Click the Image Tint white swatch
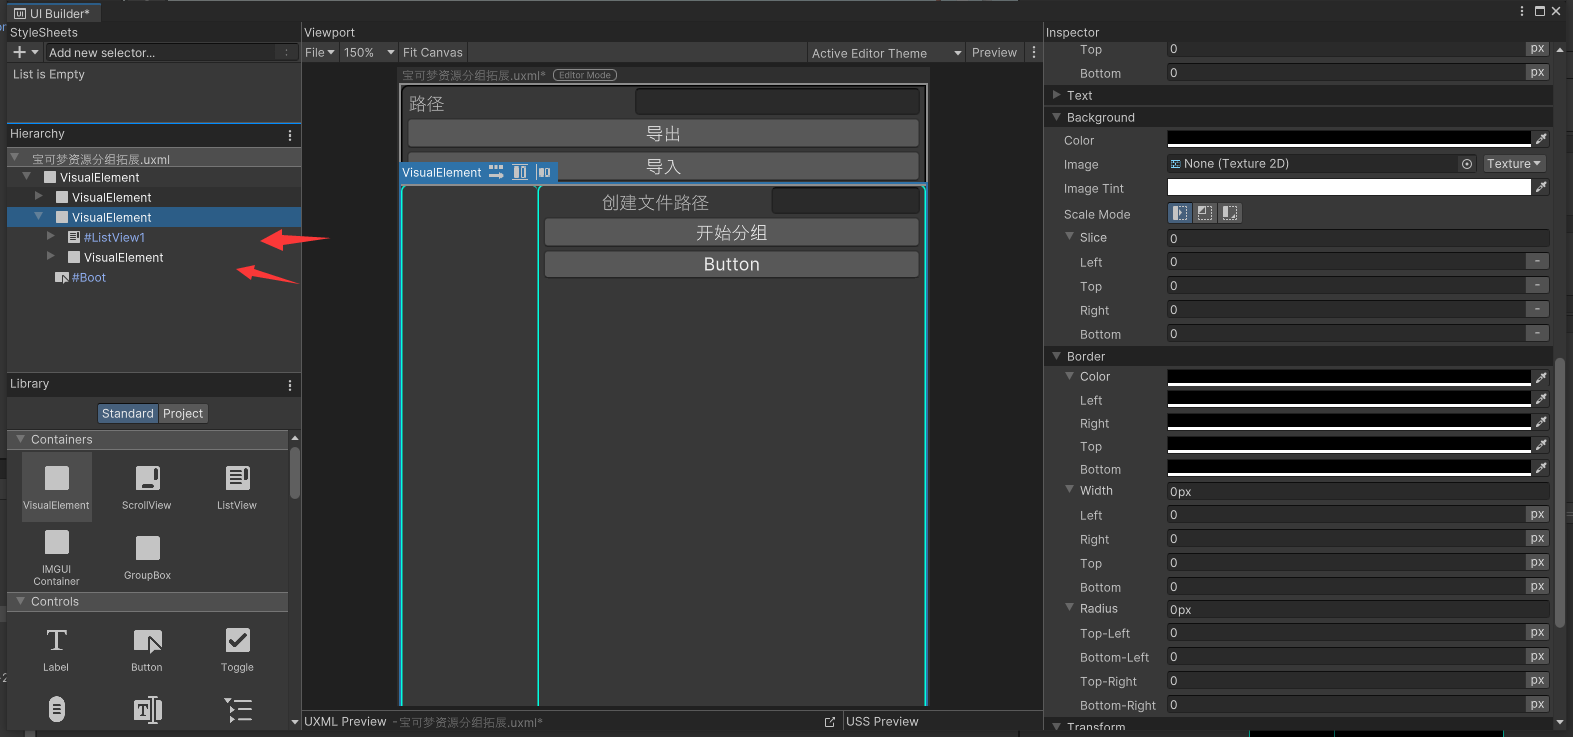 coord(1349,187)
